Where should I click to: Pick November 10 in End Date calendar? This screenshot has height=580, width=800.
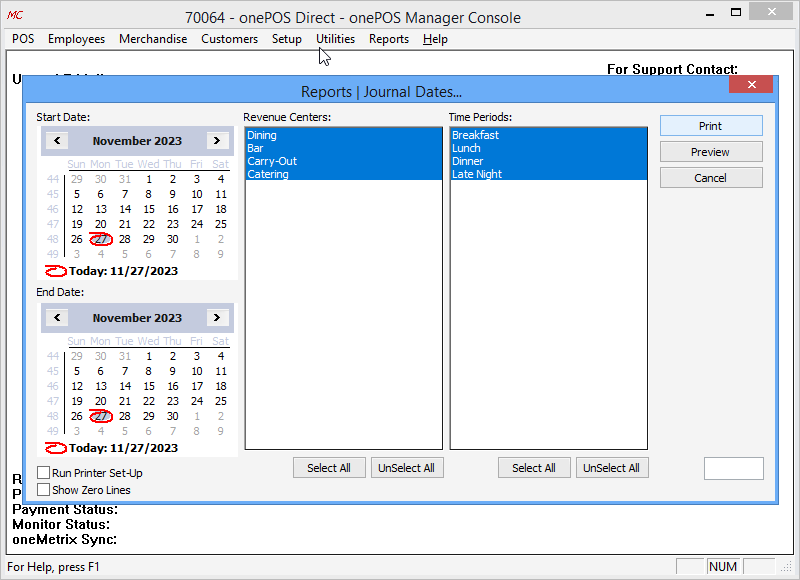point(197,371)
